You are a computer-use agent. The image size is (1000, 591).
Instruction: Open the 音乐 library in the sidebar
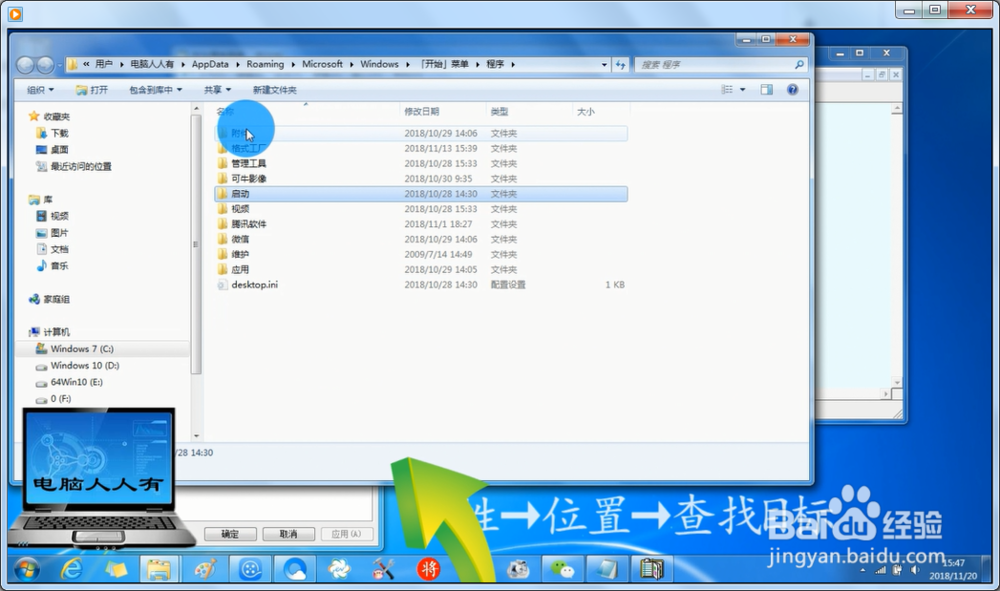click(52, 266)
